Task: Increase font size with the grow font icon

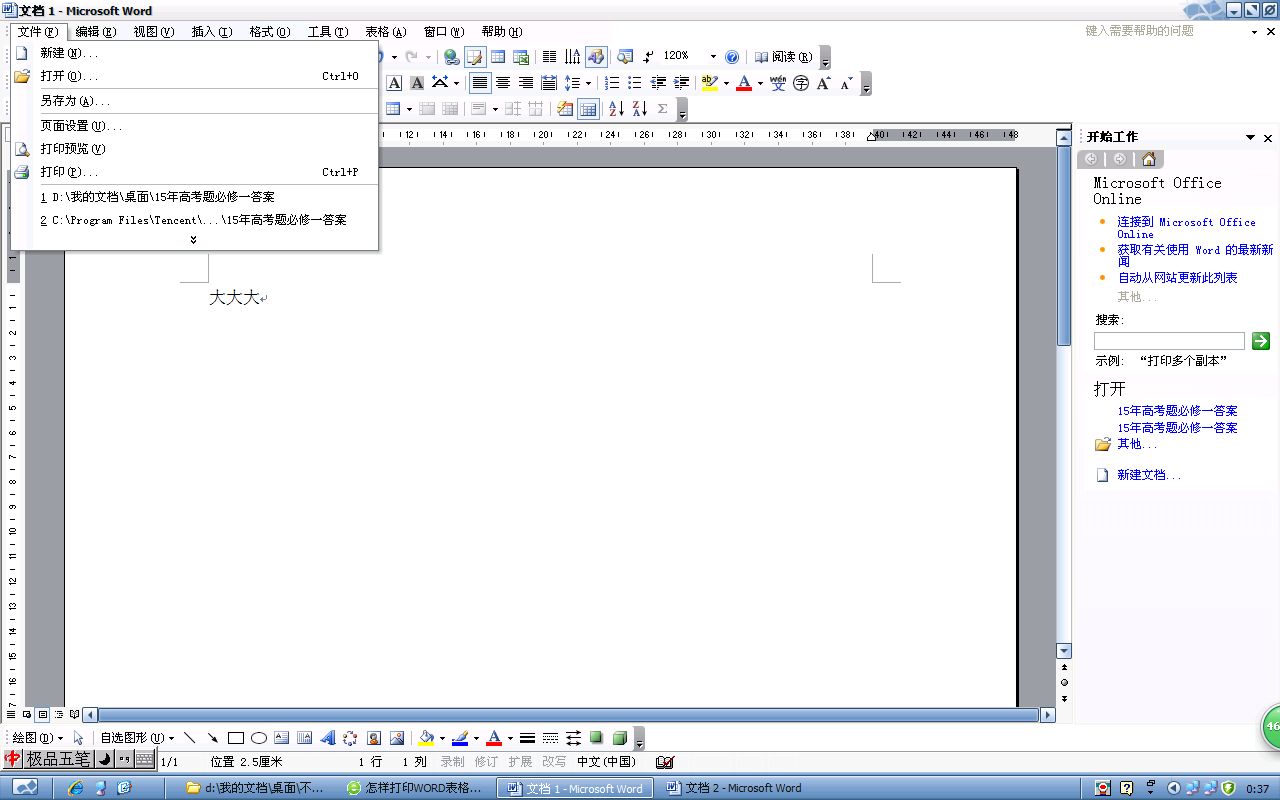Action: pos(823,83)
